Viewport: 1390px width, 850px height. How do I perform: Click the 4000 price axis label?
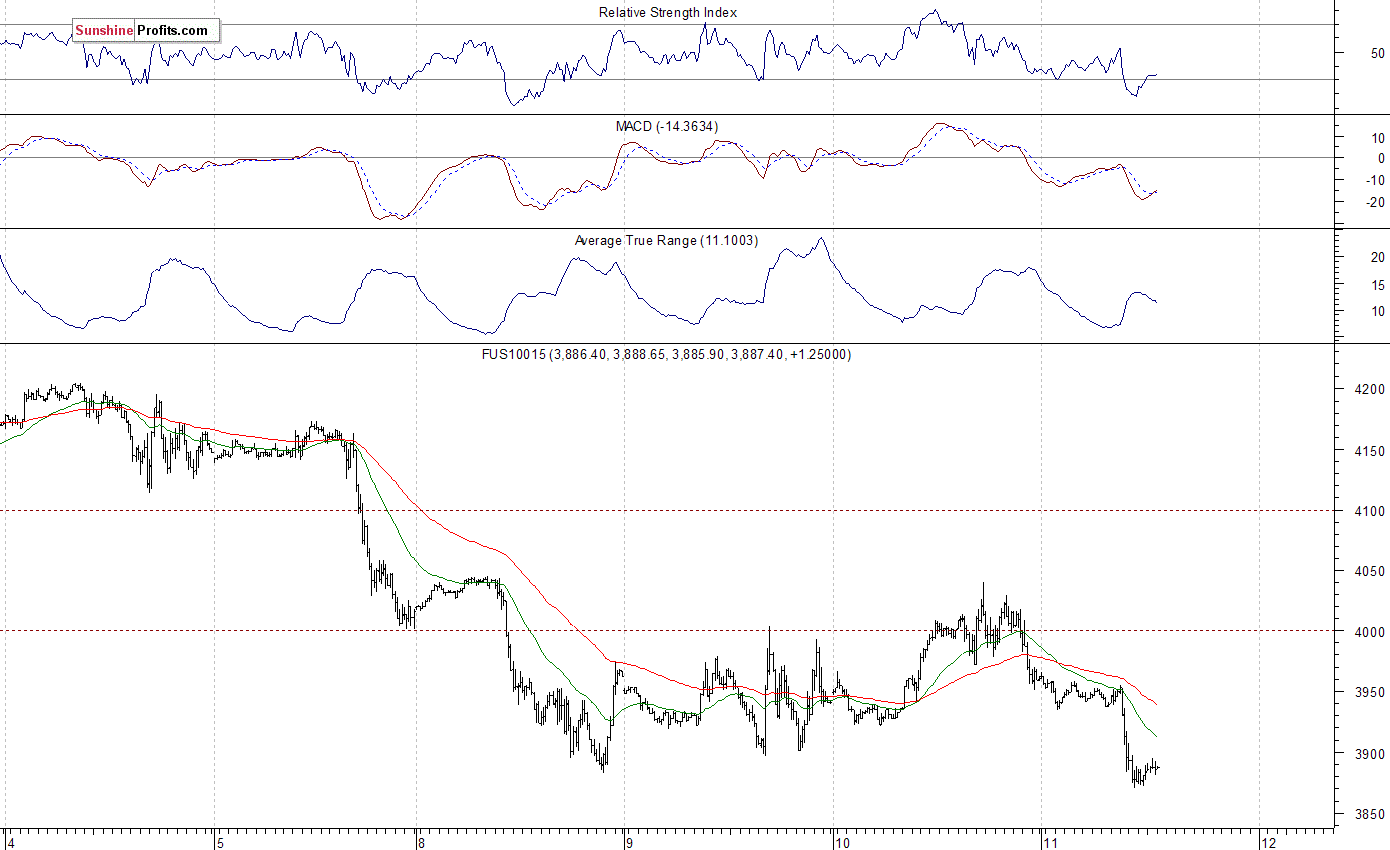[x=1369, y=632]
